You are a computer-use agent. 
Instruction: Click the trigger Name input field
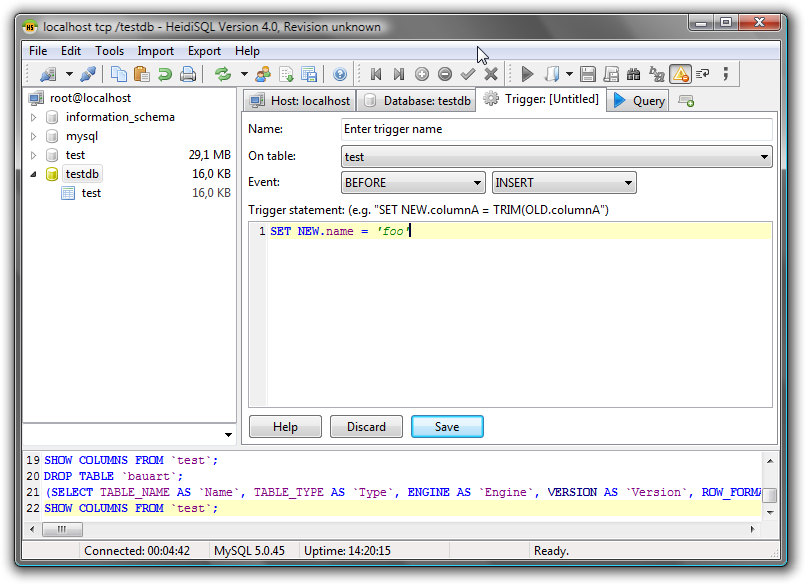click(556, 129)
